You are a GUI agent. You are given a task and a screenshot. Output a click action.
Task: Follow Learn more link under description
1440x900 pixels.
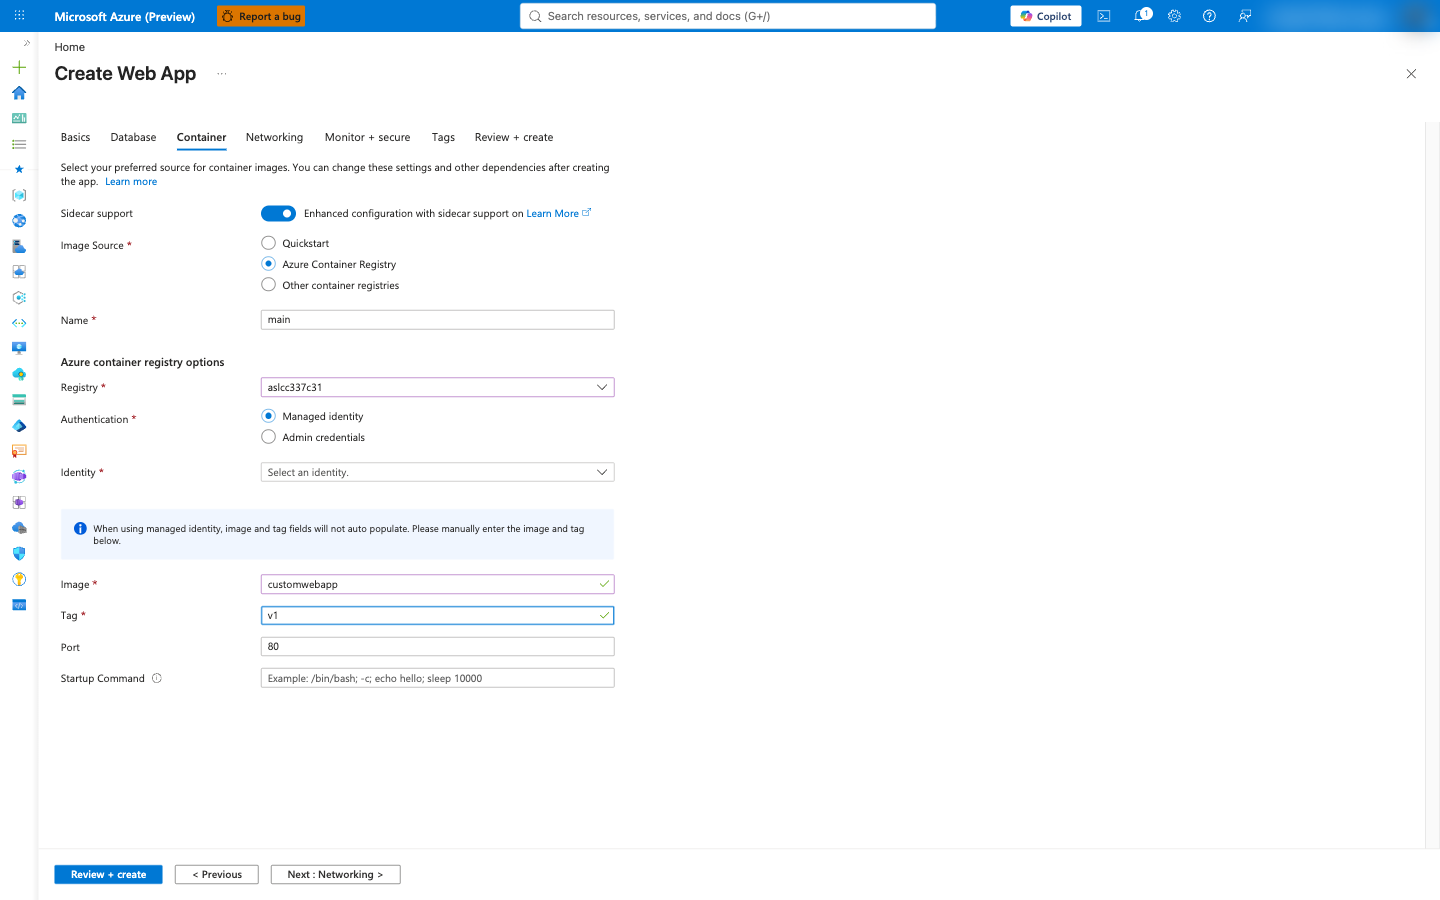[131, 182]
